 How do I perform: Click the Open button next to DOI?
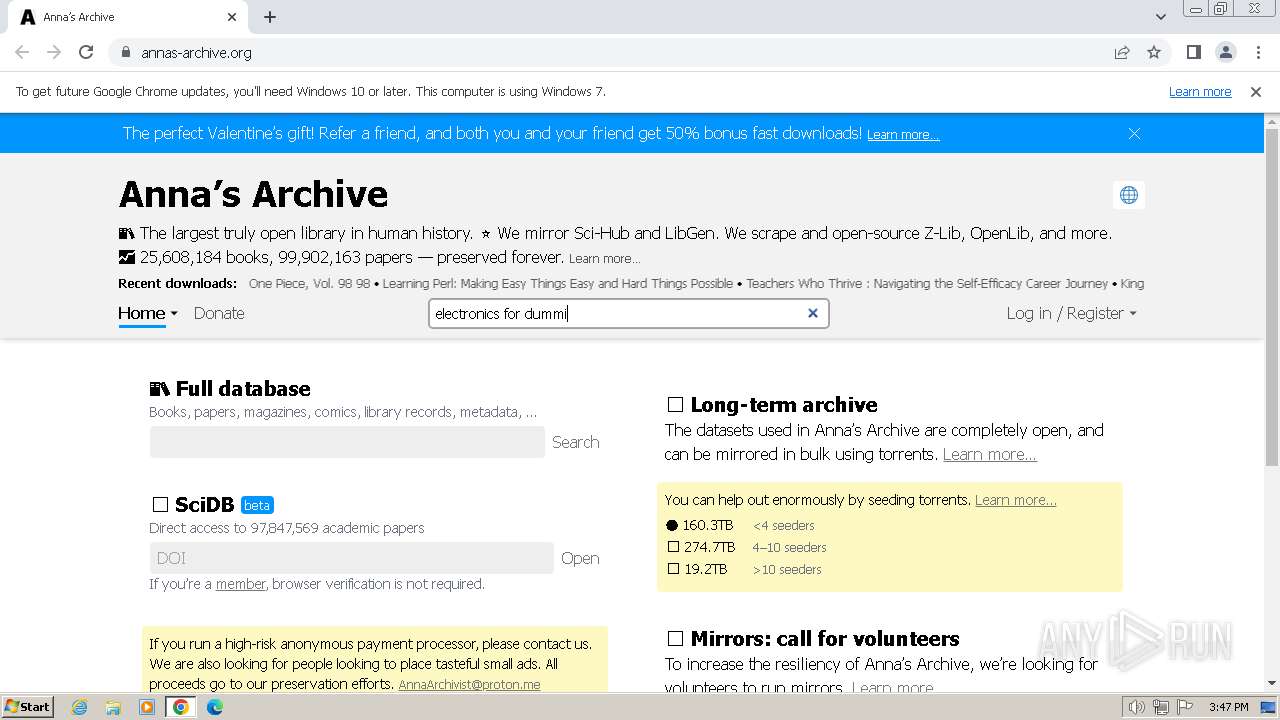click(580, 558)
